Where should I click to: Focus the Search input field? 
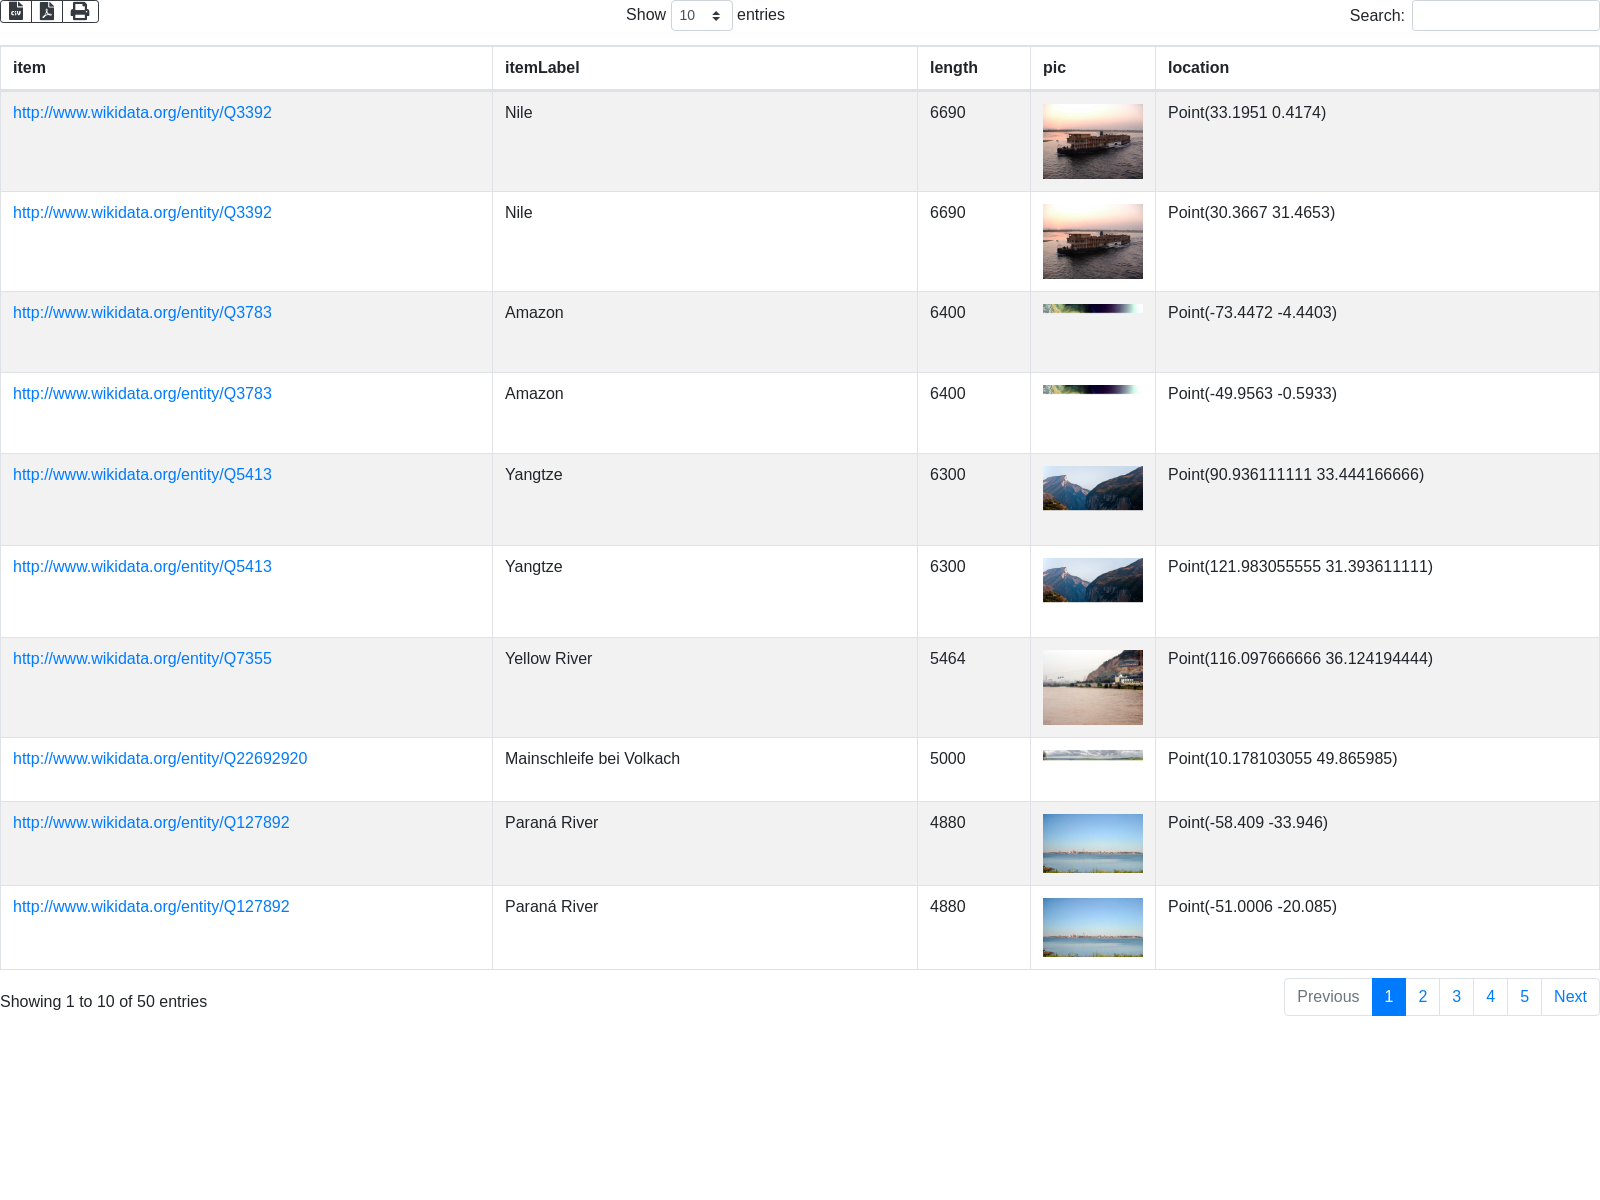coord(1505,16)
